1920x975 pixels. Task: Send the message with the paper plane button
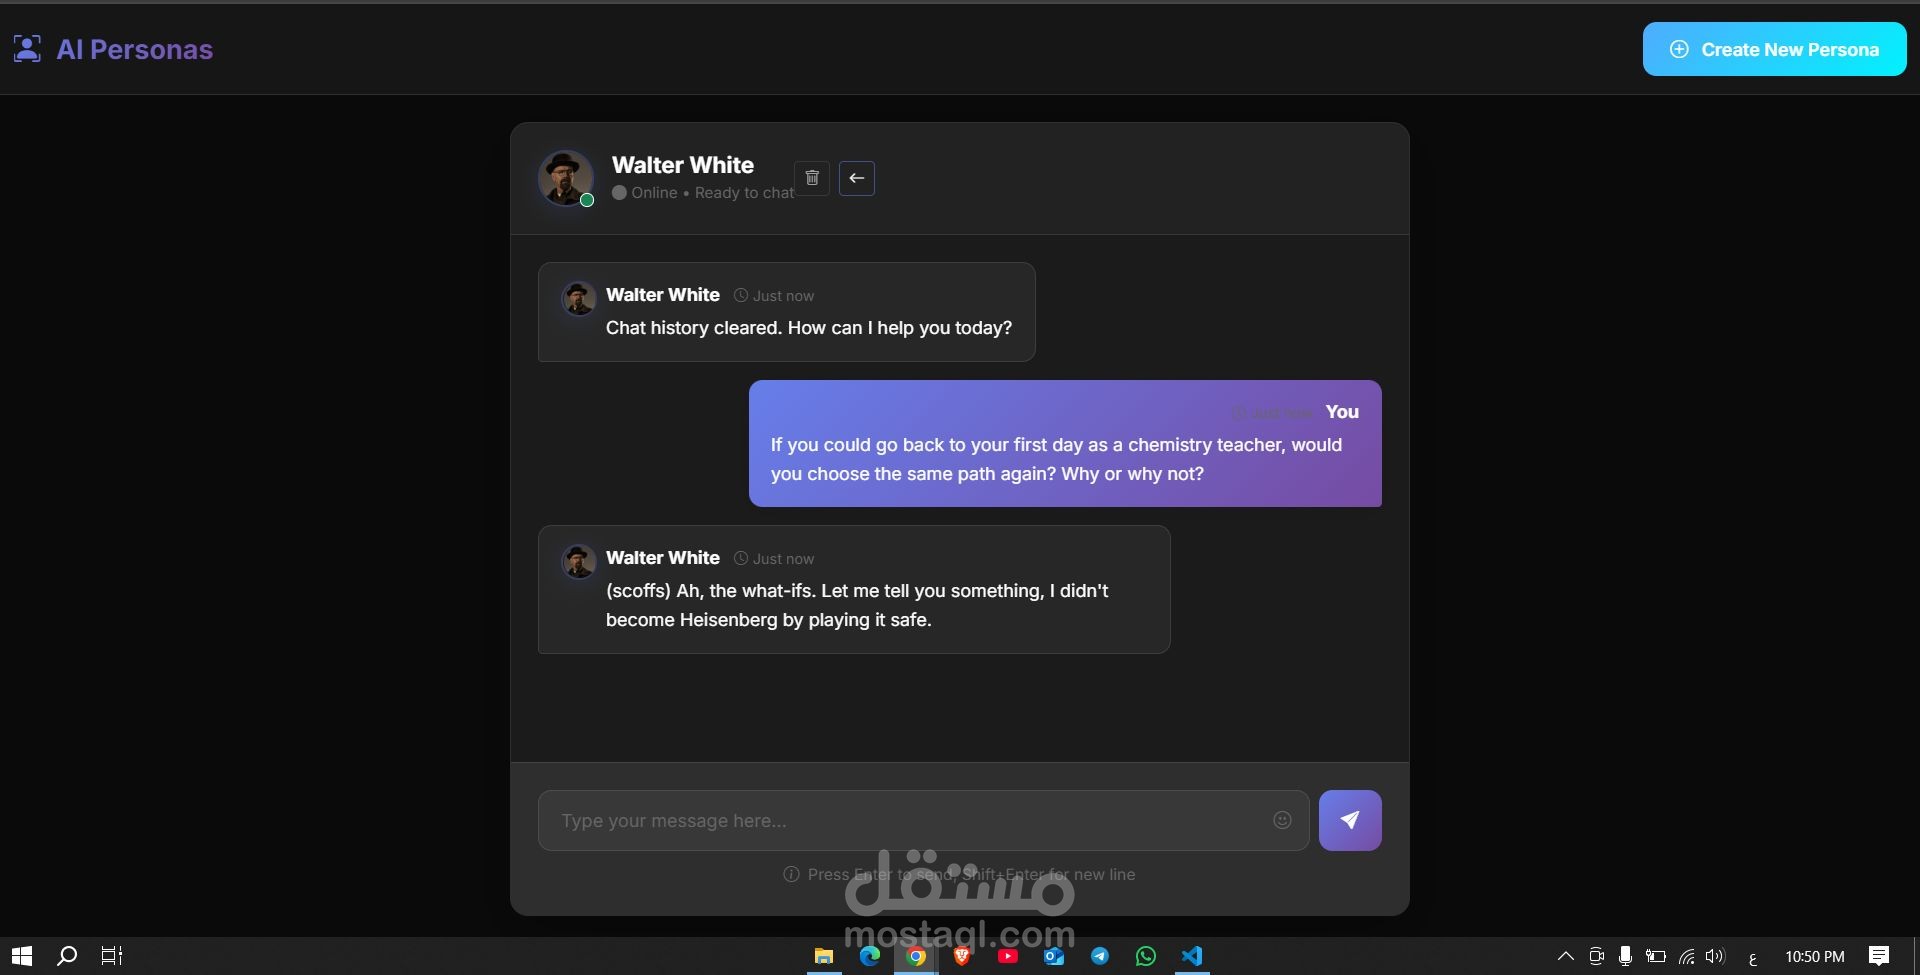point(1350,820)
